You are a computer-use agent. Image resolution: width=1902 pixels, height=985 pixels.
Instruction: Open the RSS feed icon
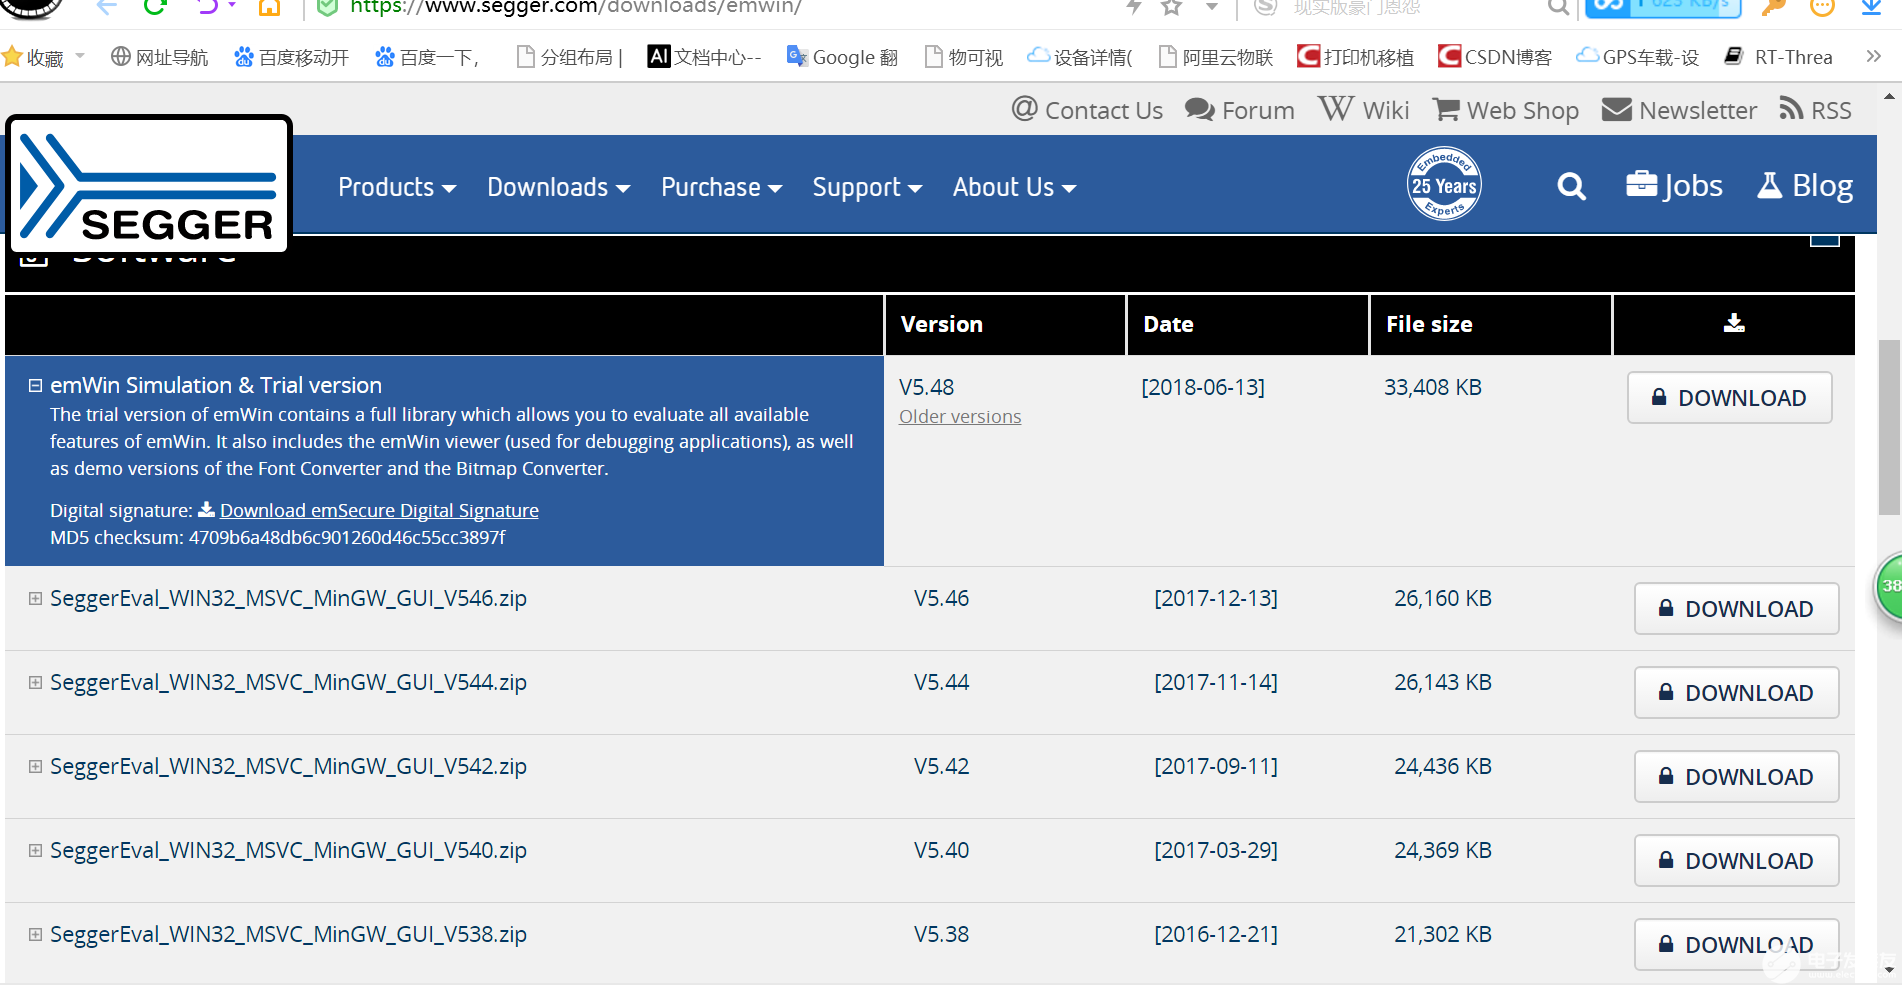tap(1791, 109)
